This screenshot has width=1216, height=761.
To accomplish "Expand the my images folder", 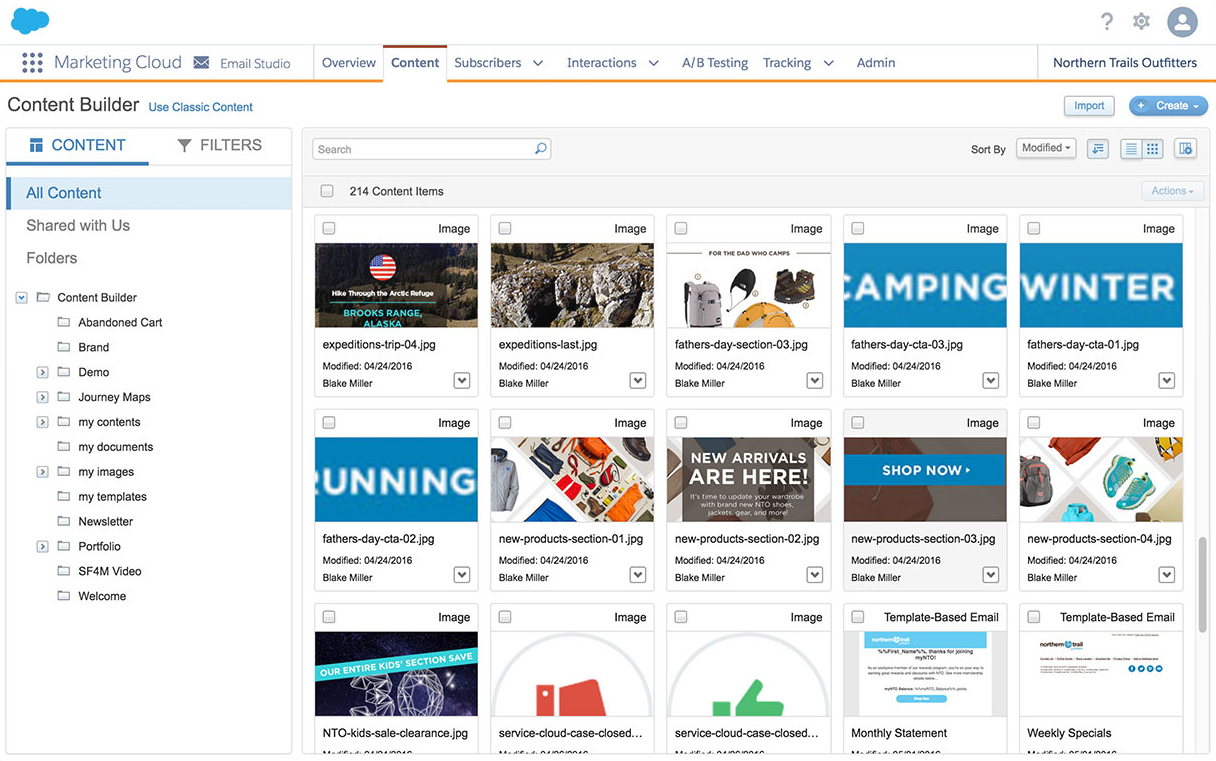I will [42, 471].
